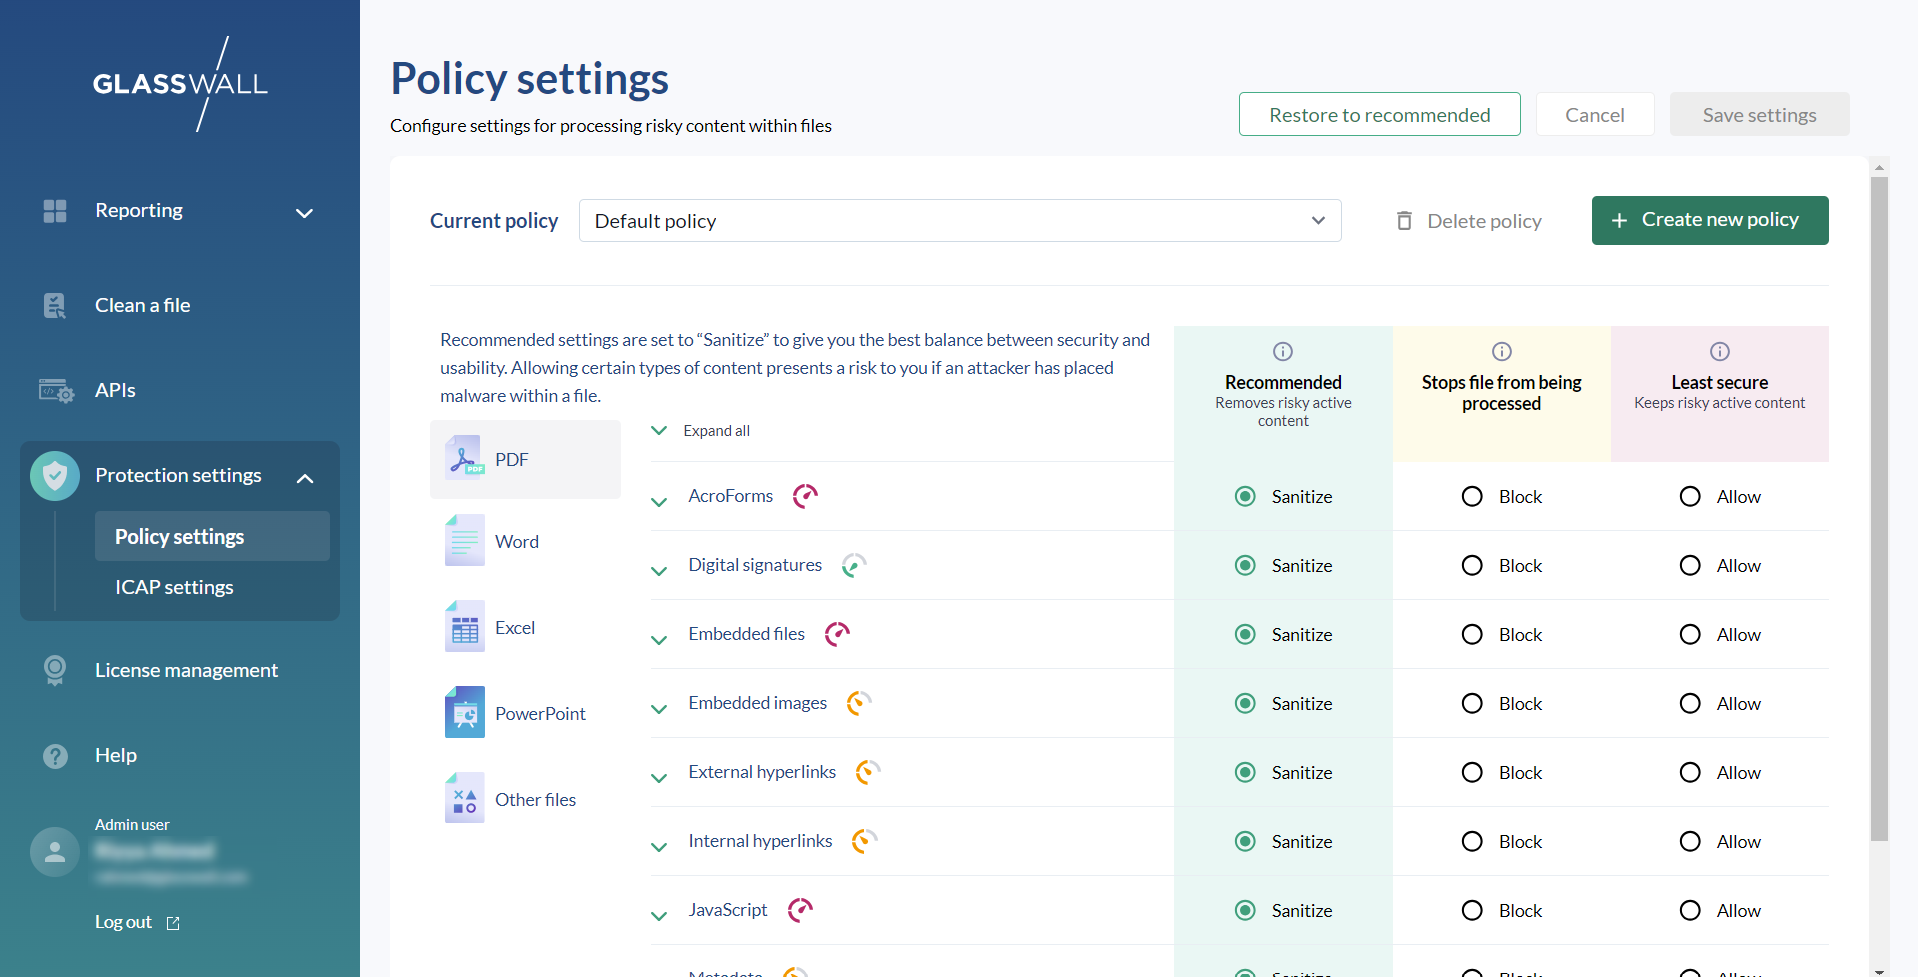
Task: Select the PowerPoint file type icon
Action: [464, 713]
